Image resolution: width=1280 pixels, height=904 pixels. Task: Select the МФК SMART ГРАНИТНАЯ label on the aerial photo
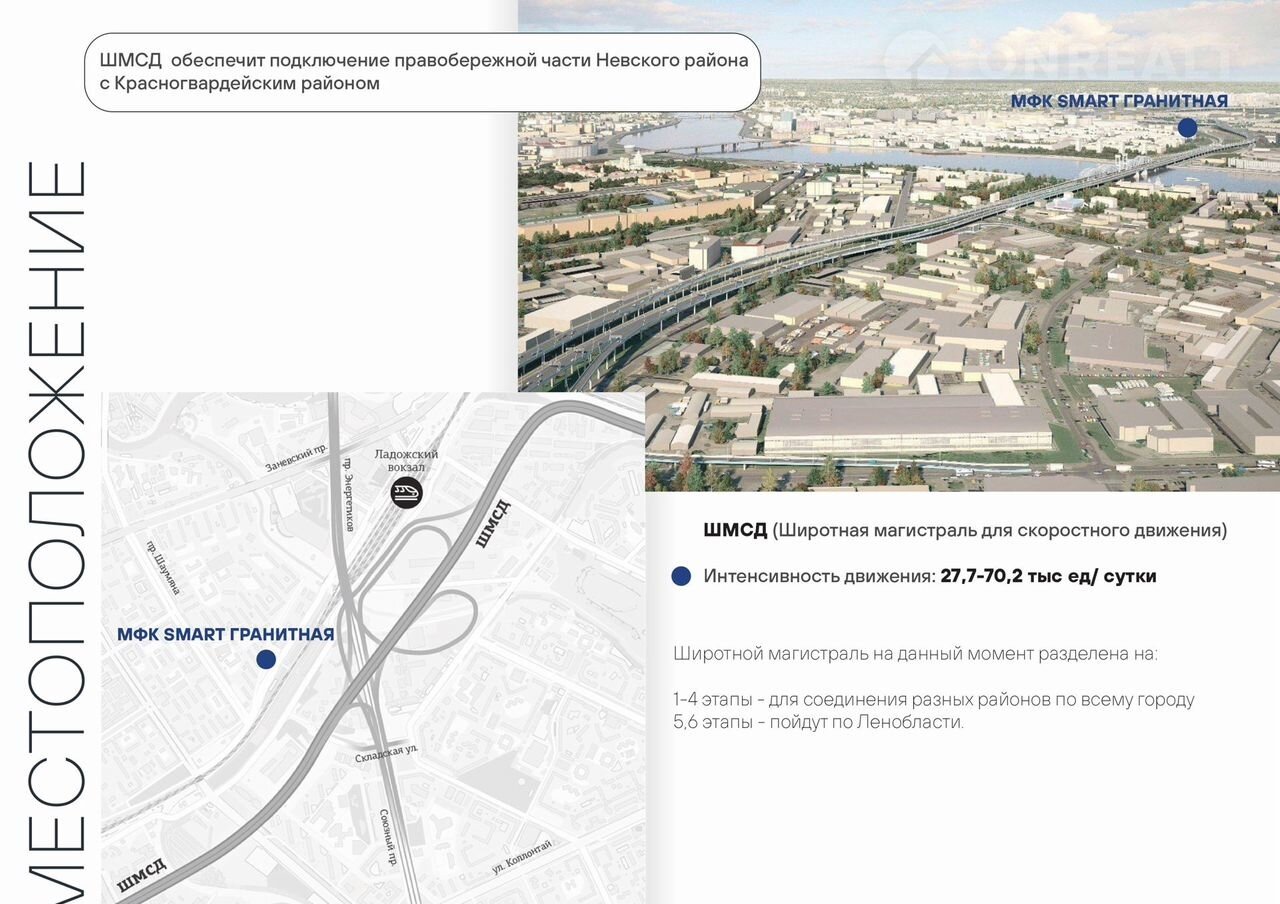coord(1118,101)
